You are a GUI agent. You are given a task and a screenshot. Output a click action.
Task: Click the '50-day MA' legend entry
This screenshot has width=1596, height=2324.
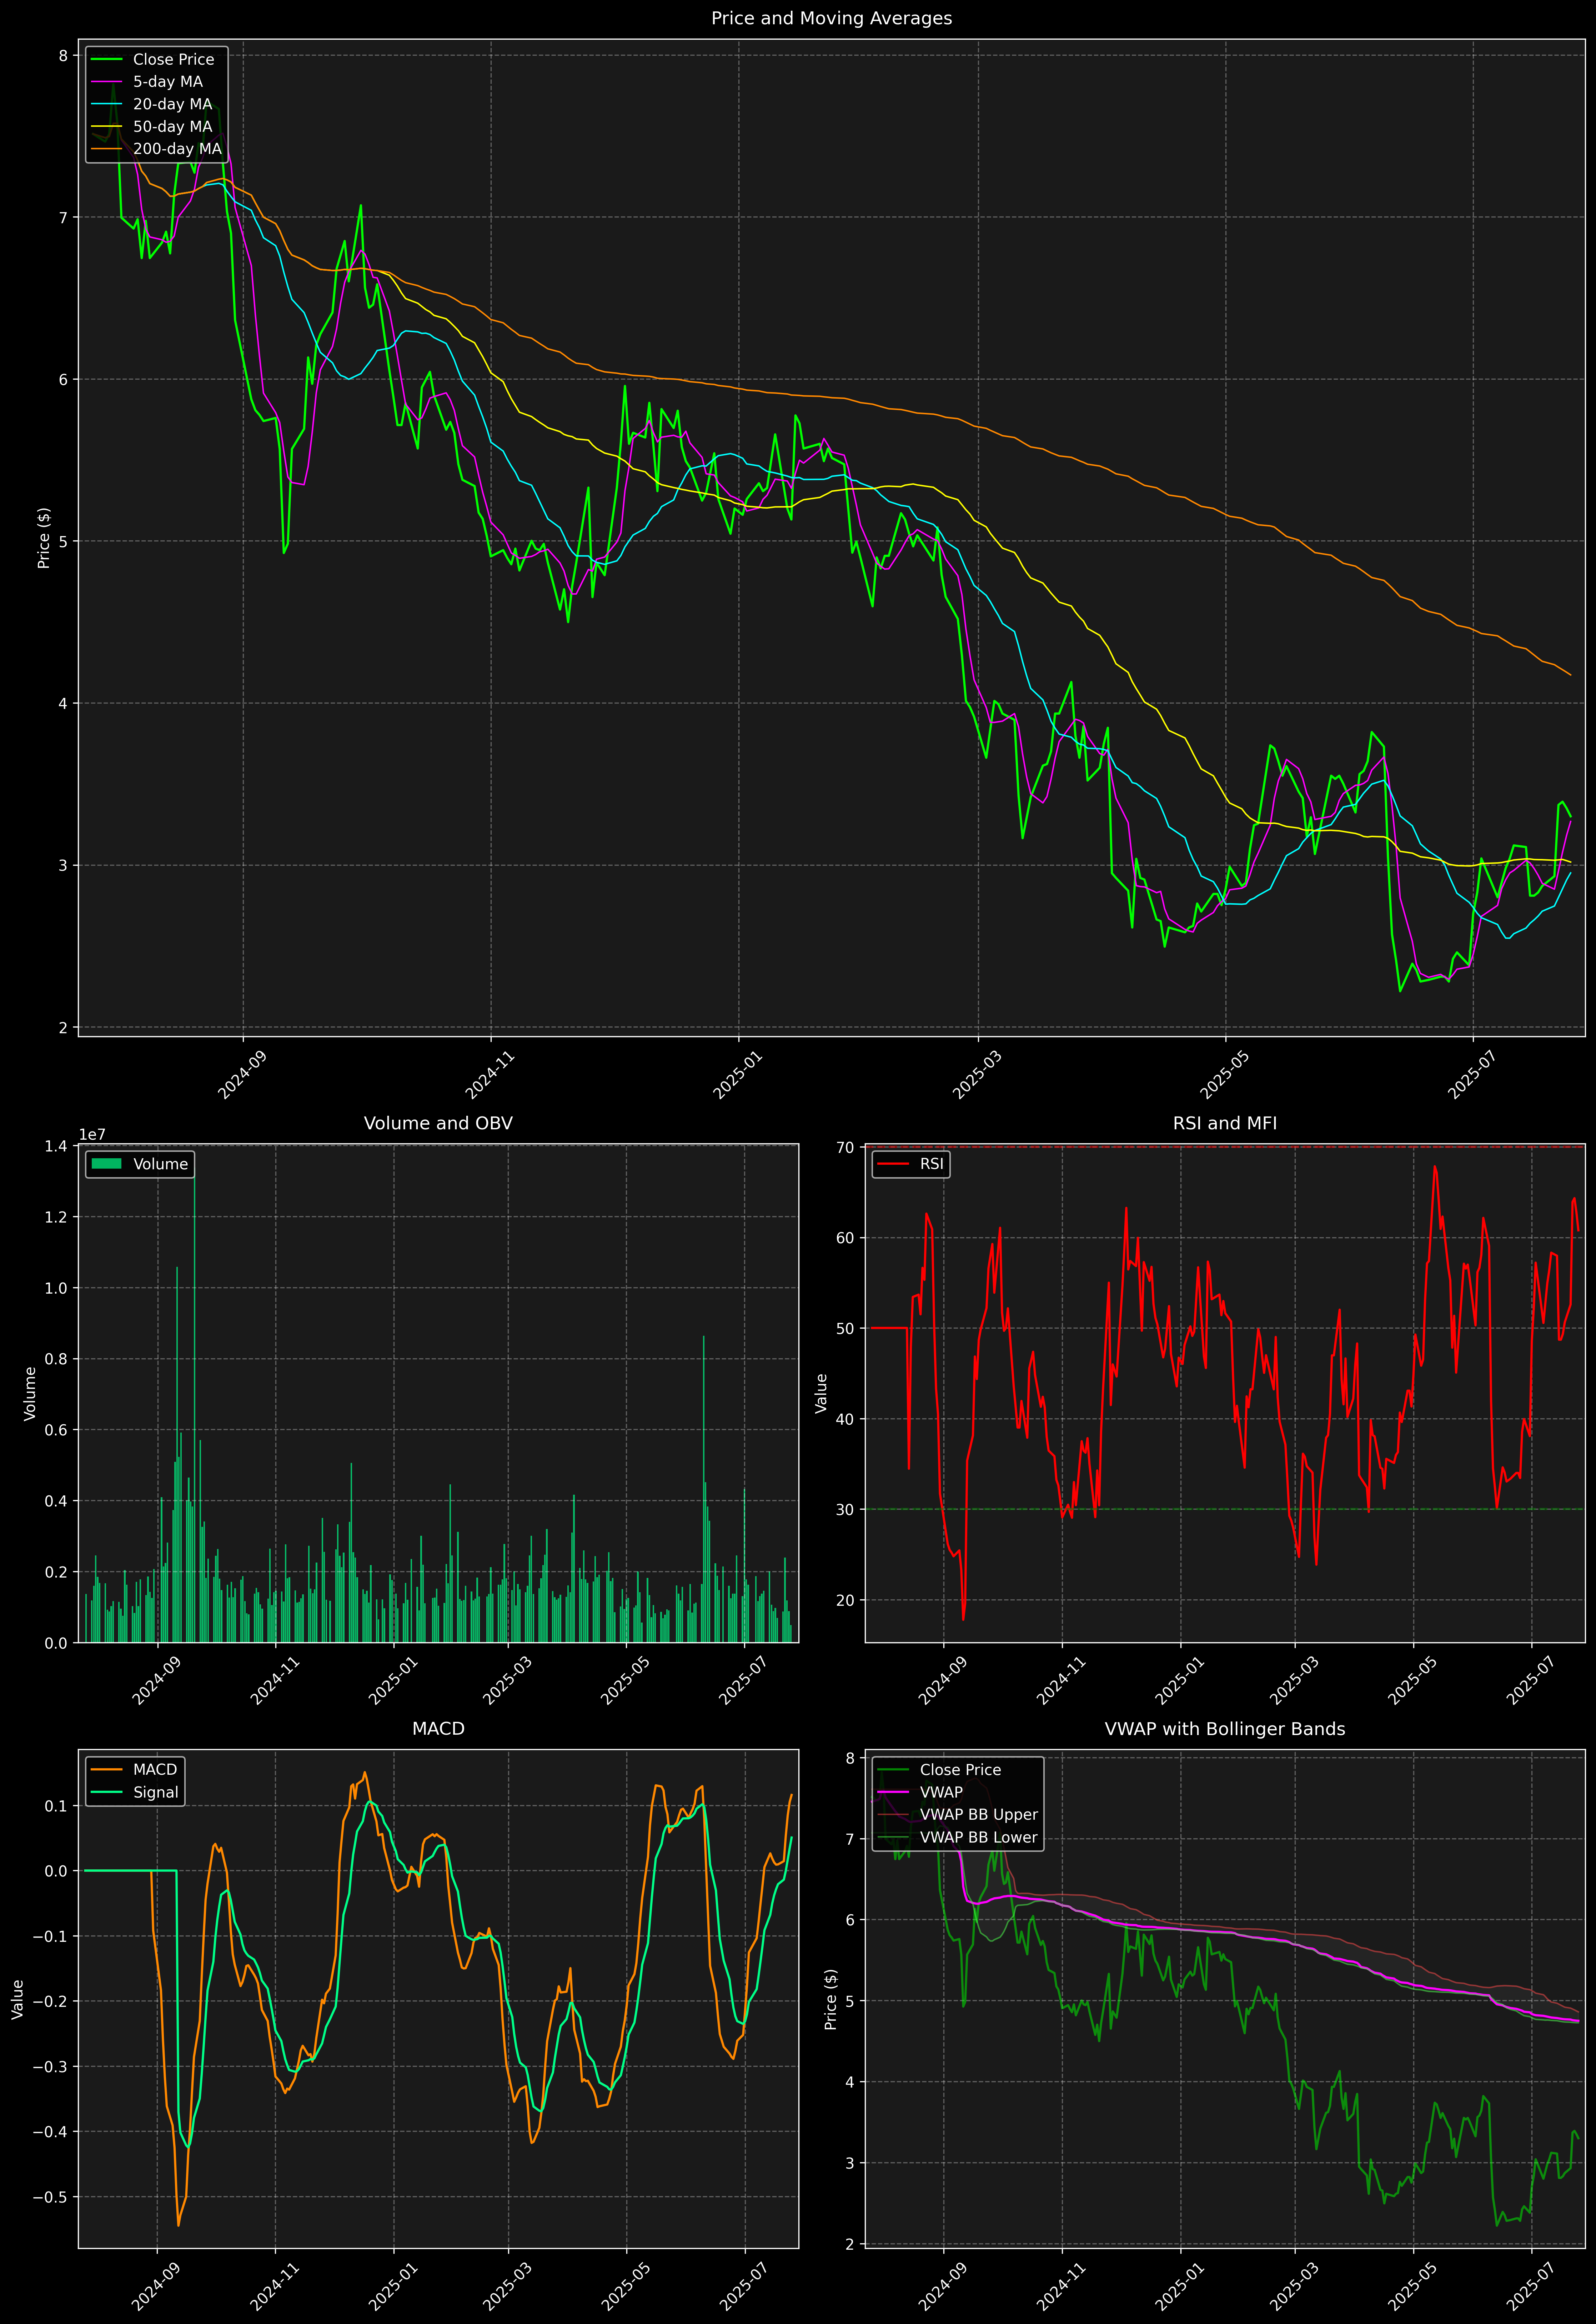point(172,127)
